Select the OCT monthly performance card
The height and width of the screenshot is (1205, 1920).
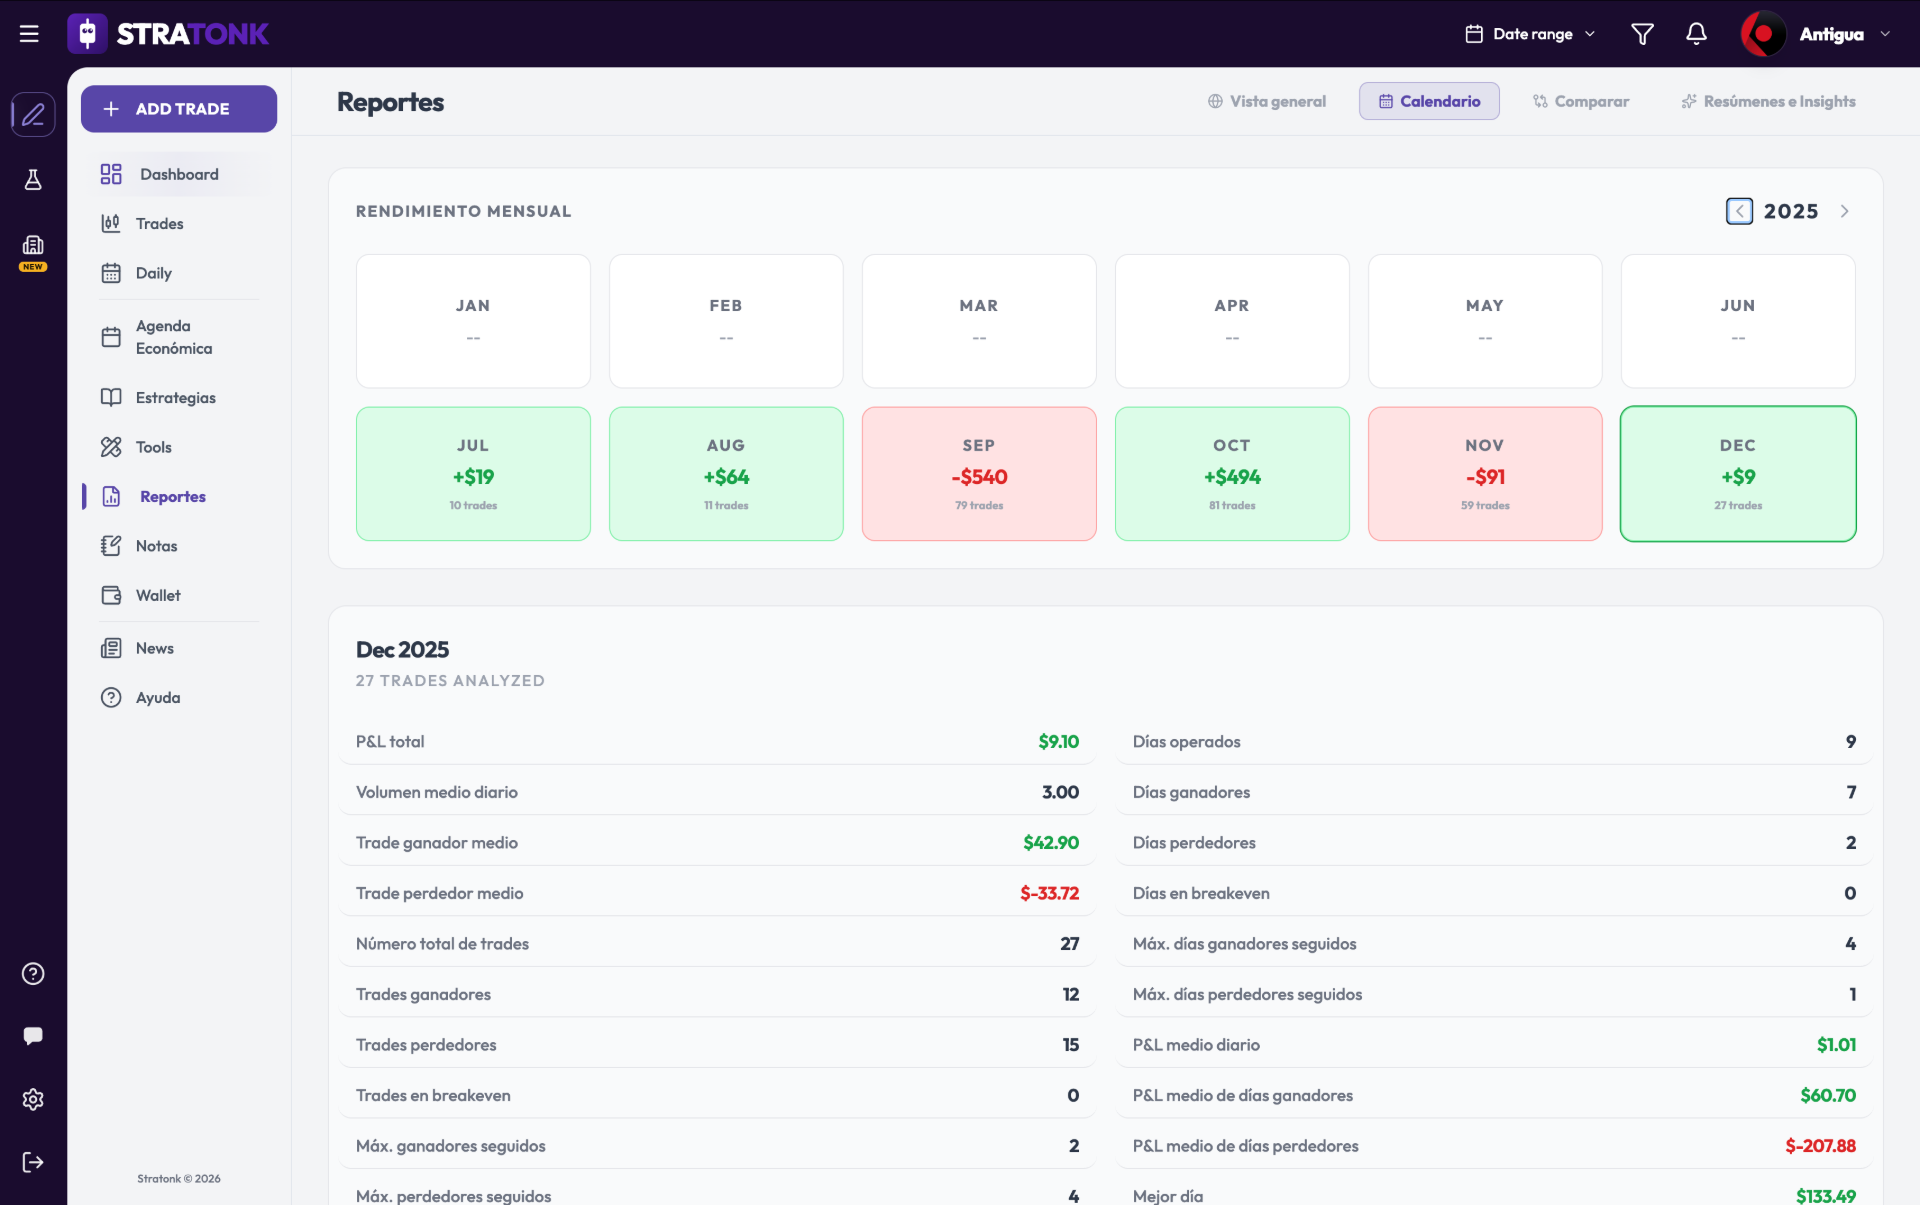coord(1232,474)
